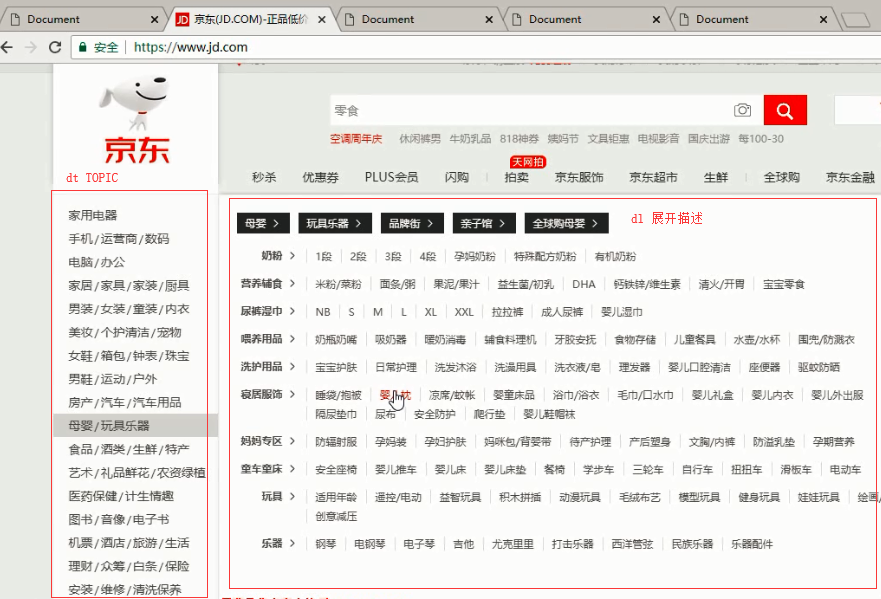Click the browser forward arrow
Image resolution: width=881 pixels, height=599 pixels.
pyautogui.click(x=30, y=47)
